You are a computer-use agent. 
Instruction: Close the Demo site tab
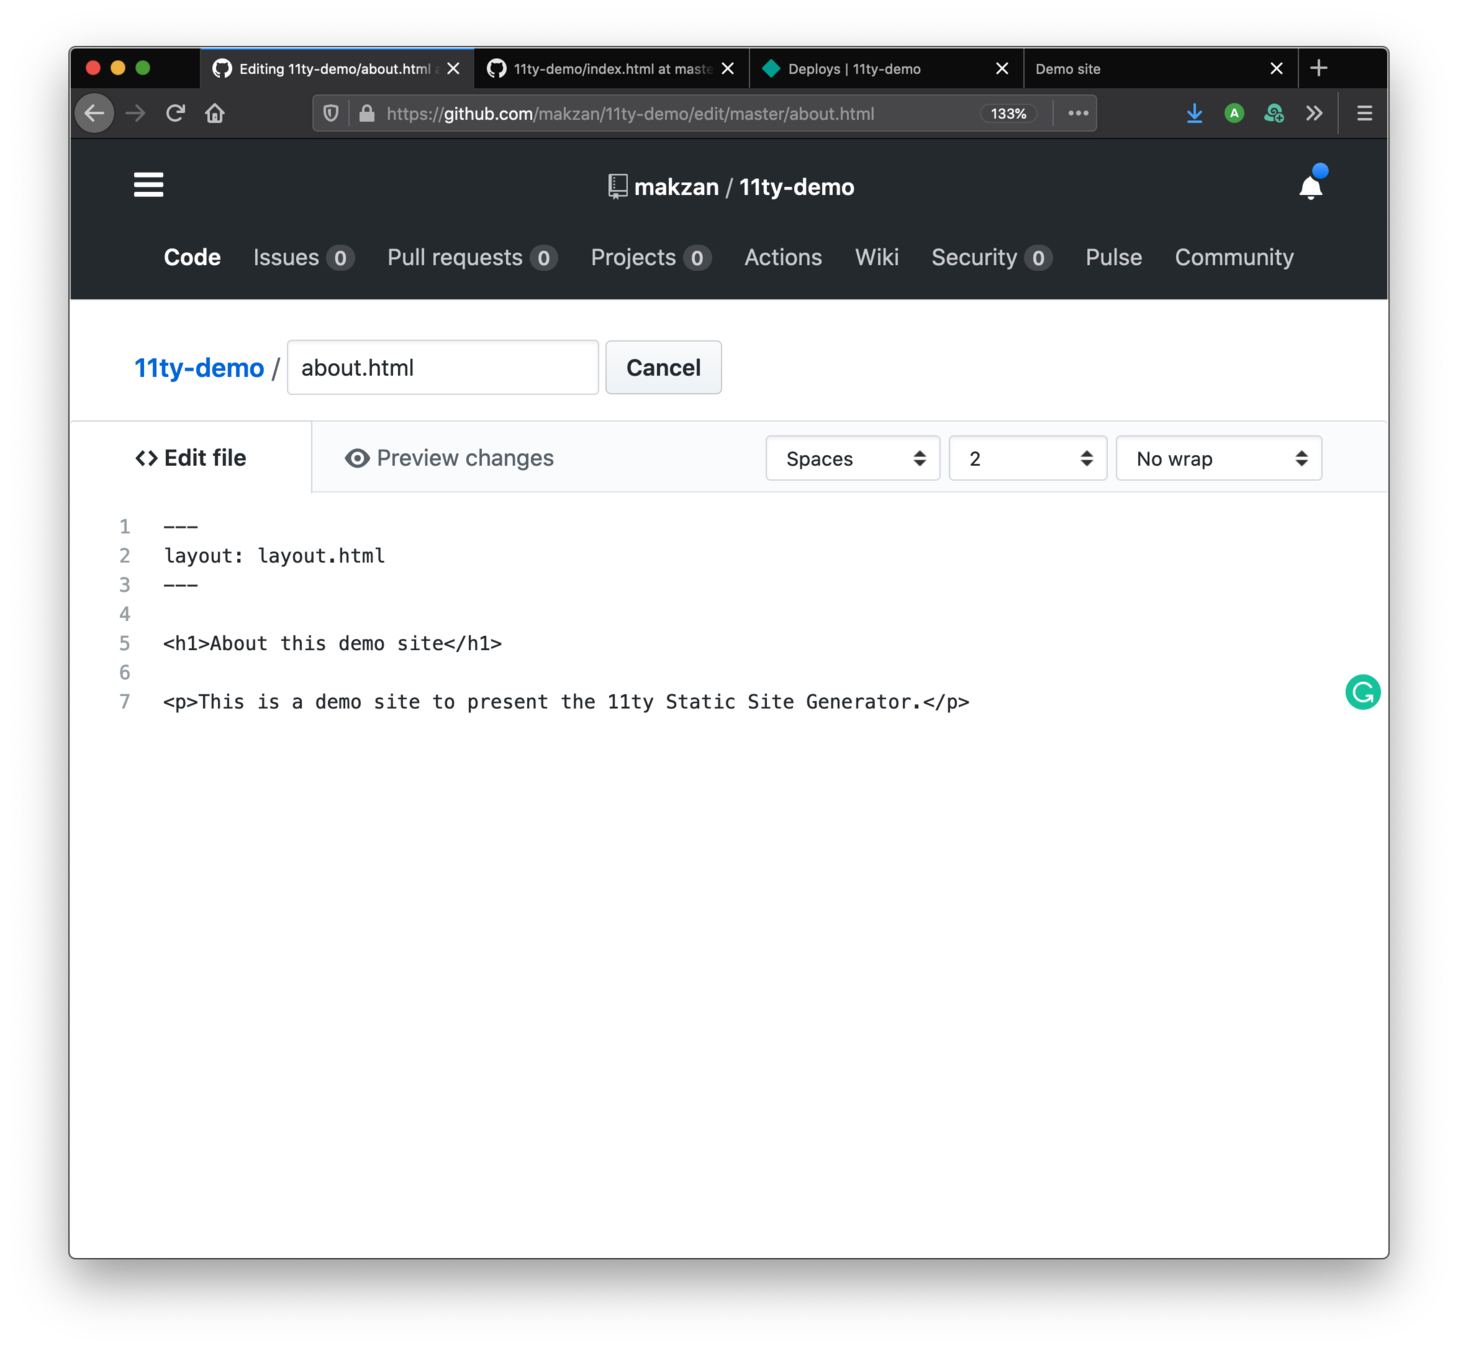(x=1276, y=69)
